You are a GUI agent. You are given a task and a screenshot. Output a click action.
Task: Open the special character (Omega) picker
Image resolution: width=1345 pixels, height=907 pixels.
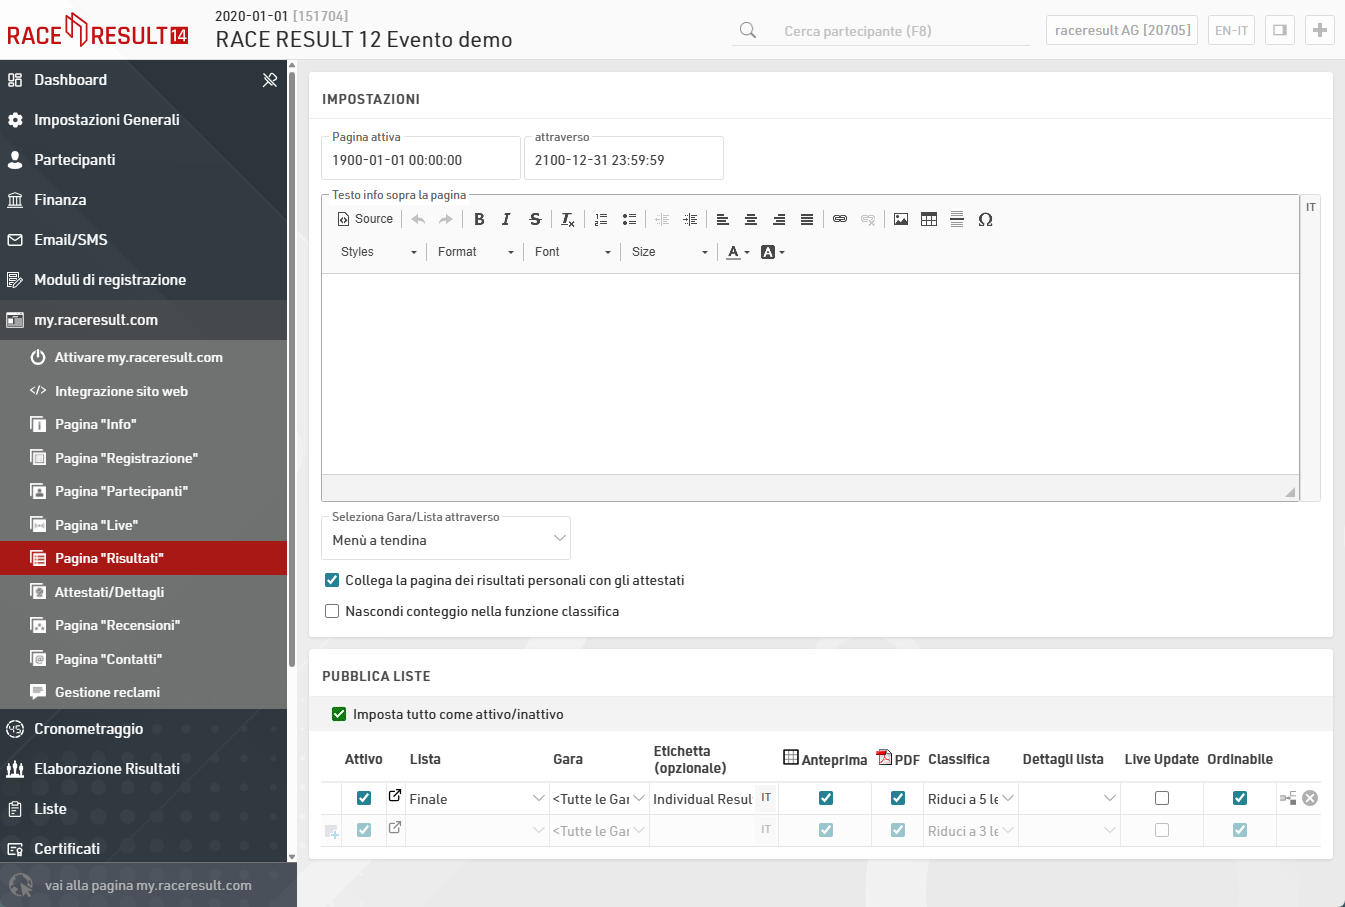985,219
